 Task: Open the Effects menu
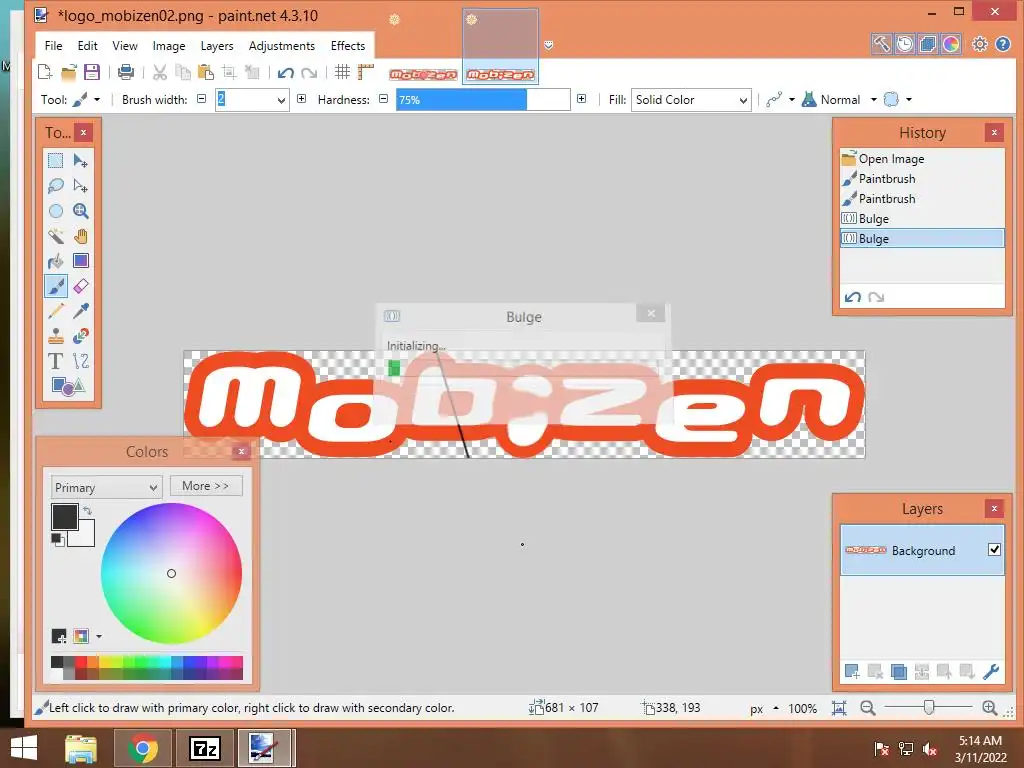pyautogui.click(x=348, y=46)
